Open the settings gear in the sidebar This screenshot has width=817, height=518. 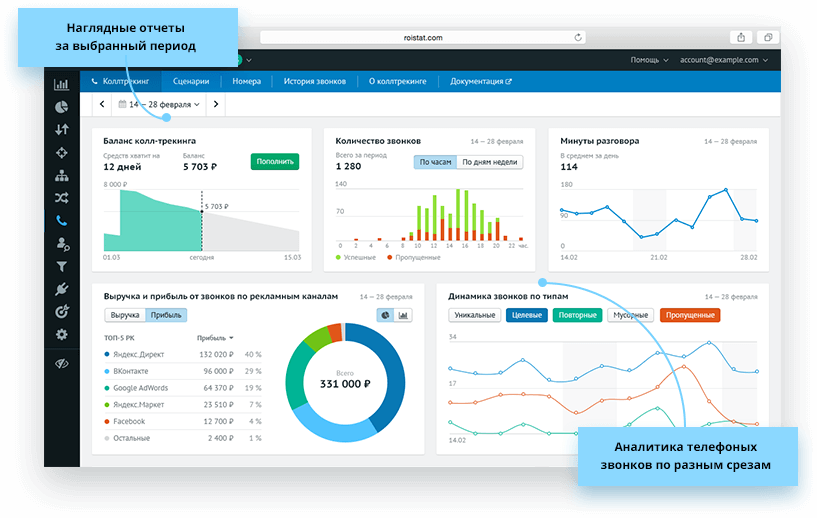[62, 335]
